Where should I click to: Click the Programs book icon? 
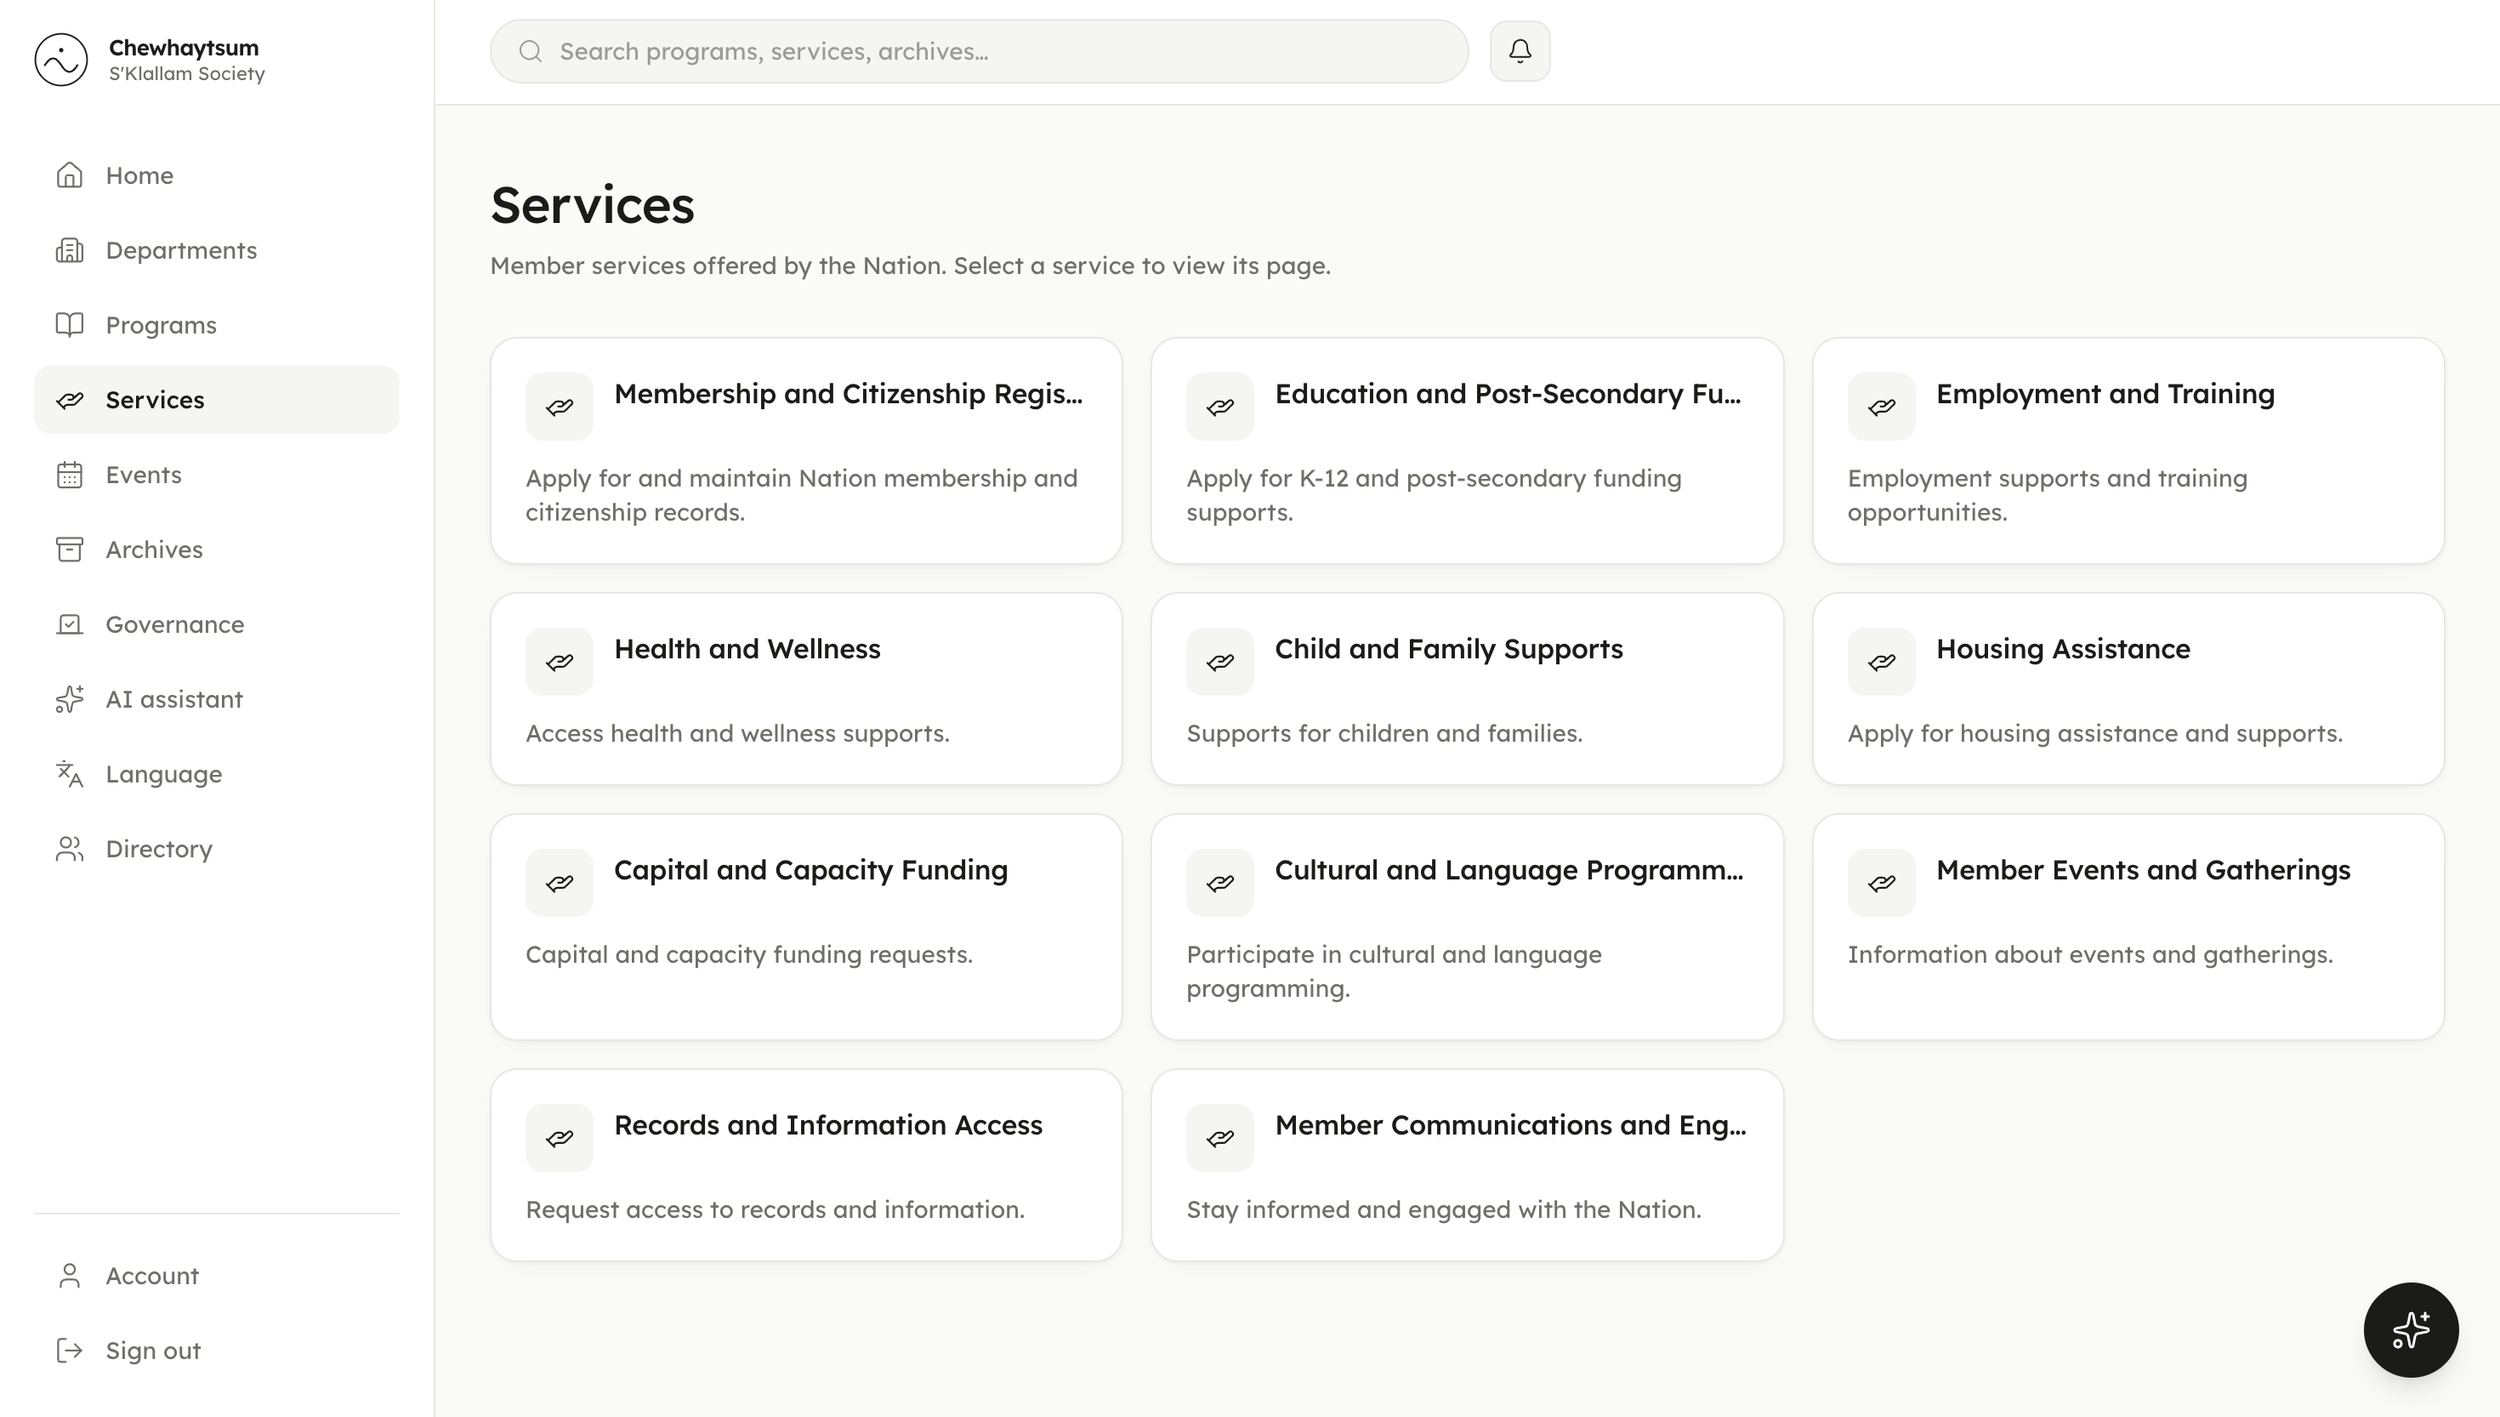coord(69,325)
